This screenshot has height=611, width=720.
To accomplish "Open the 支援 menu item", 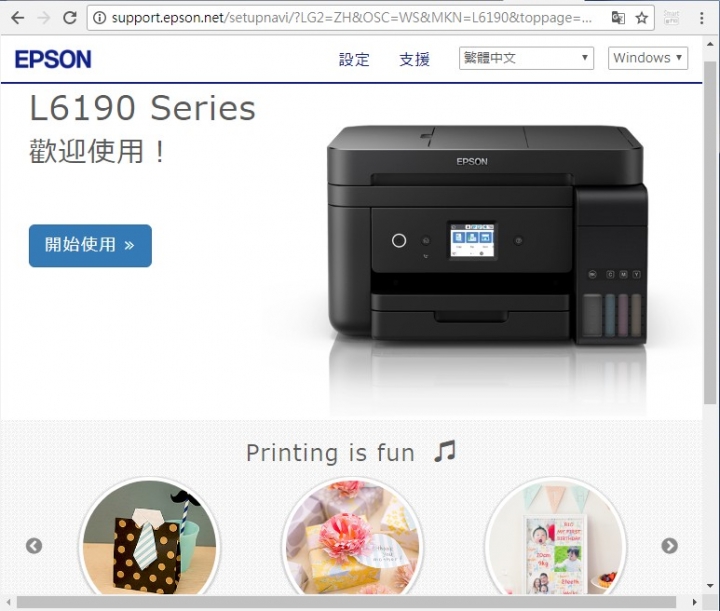I will (414, 59).
